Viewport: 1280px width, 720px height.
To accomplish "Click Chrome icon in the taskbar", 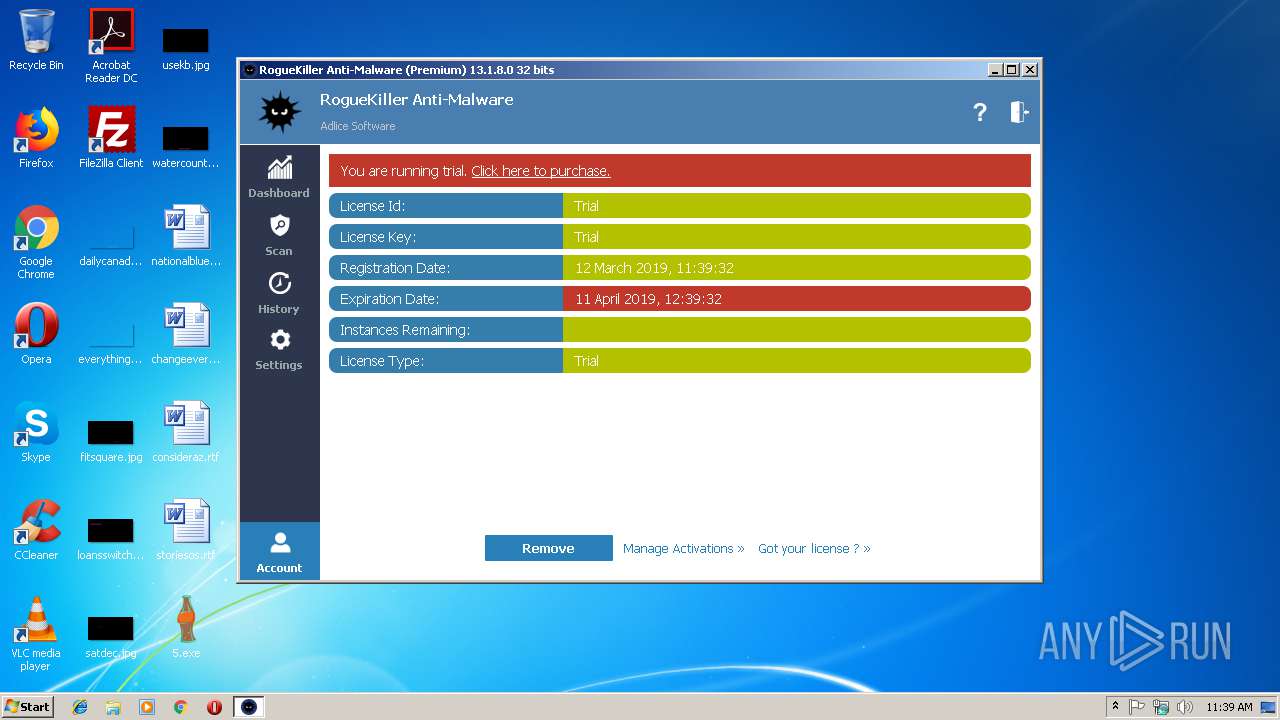I will coord(181,707).
